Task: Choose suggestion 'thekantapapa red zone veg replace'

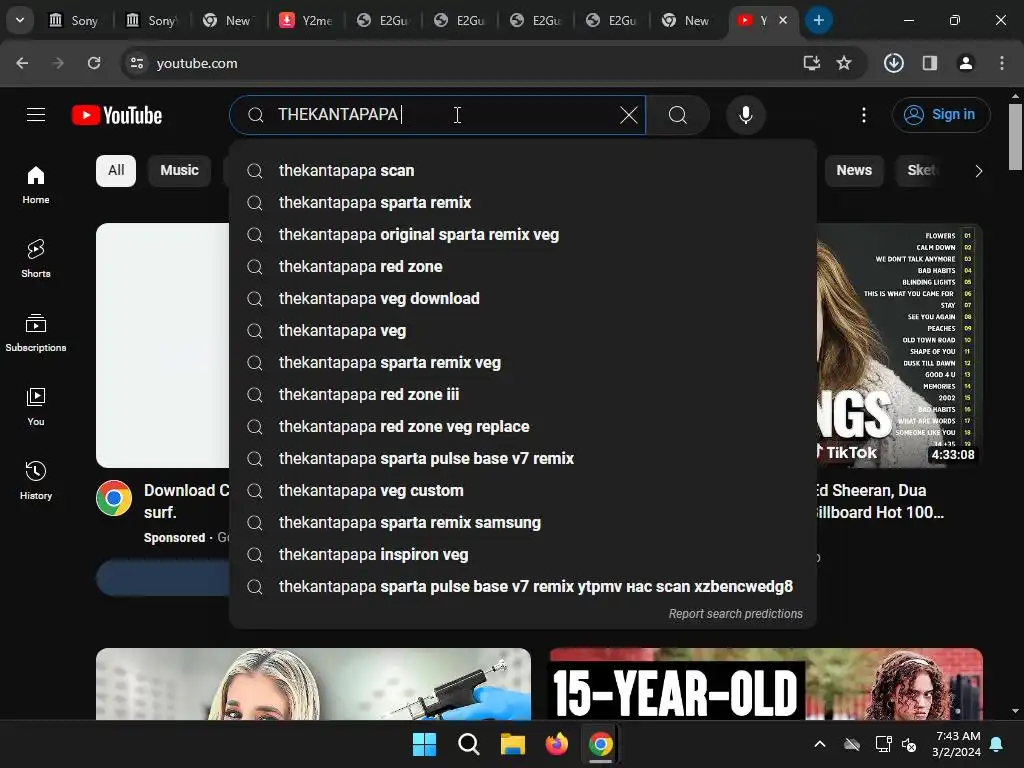Action: (x=522, y=426)
